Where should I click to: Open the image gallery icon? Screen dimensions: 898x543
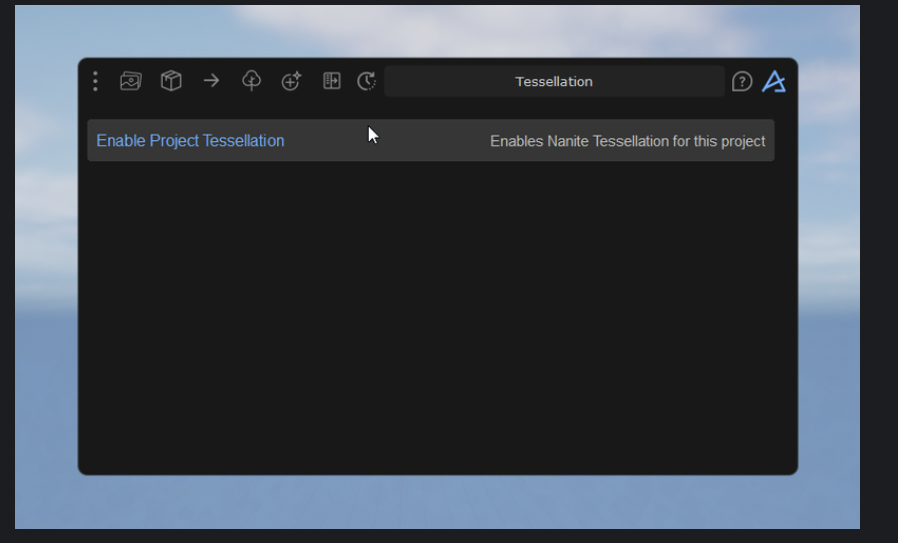[x=131, y=81]
